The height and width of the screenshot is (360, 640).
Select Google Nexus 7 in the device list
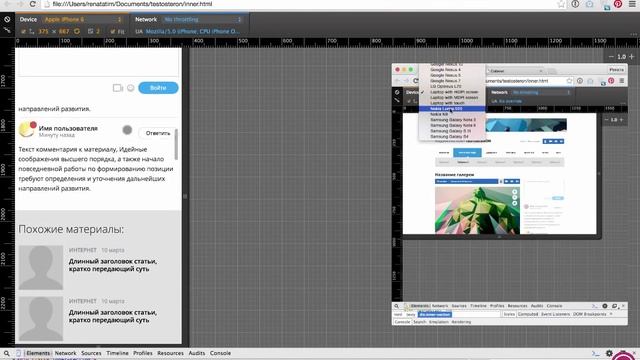tap(452, 81)
